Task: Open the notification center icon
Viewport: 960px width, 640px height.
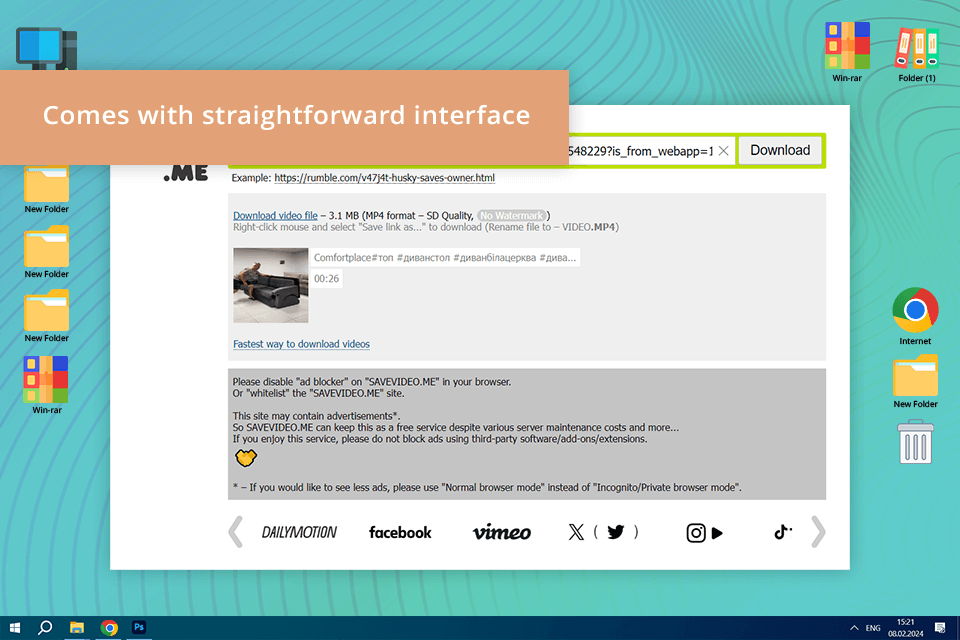Action: (940, 628)
